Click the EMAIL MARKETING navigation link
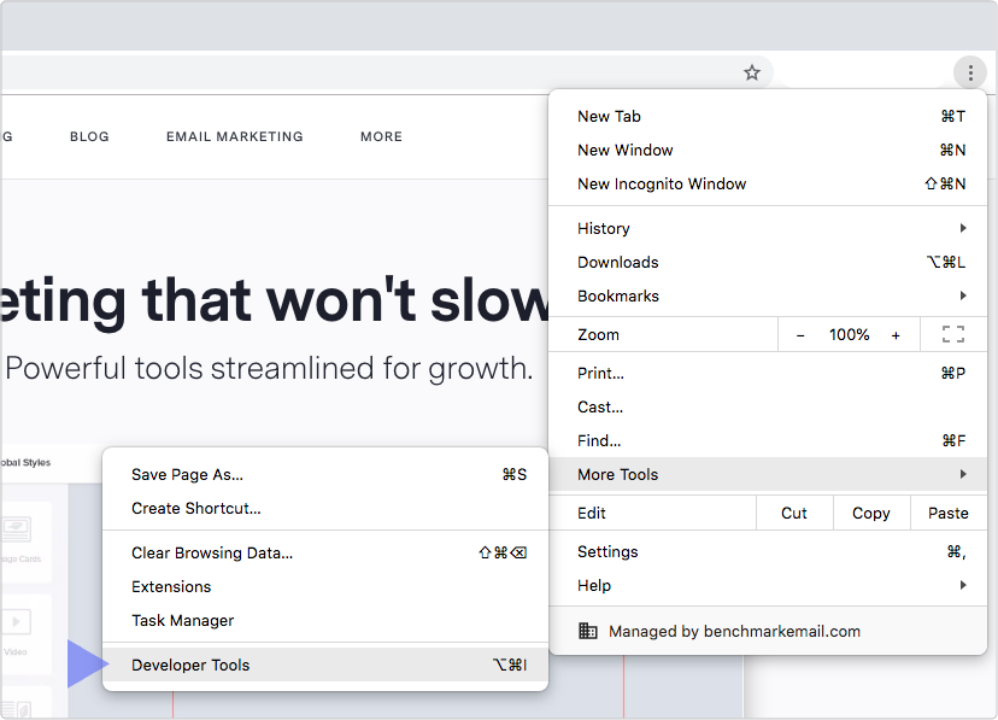Image resolution: width=998 pixels, height=720 pixels. (234, 136)
